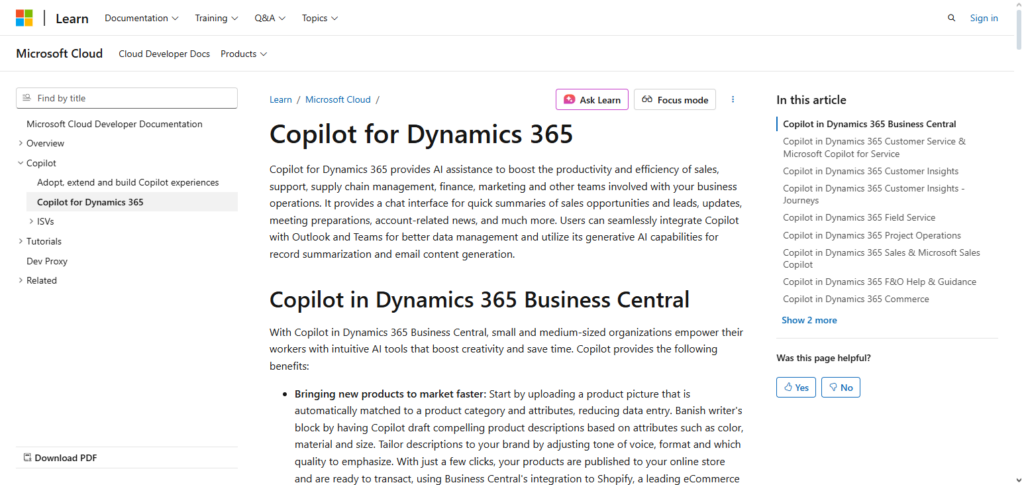
Task: Expand the Related tree node
Action: tap(37, 281)
